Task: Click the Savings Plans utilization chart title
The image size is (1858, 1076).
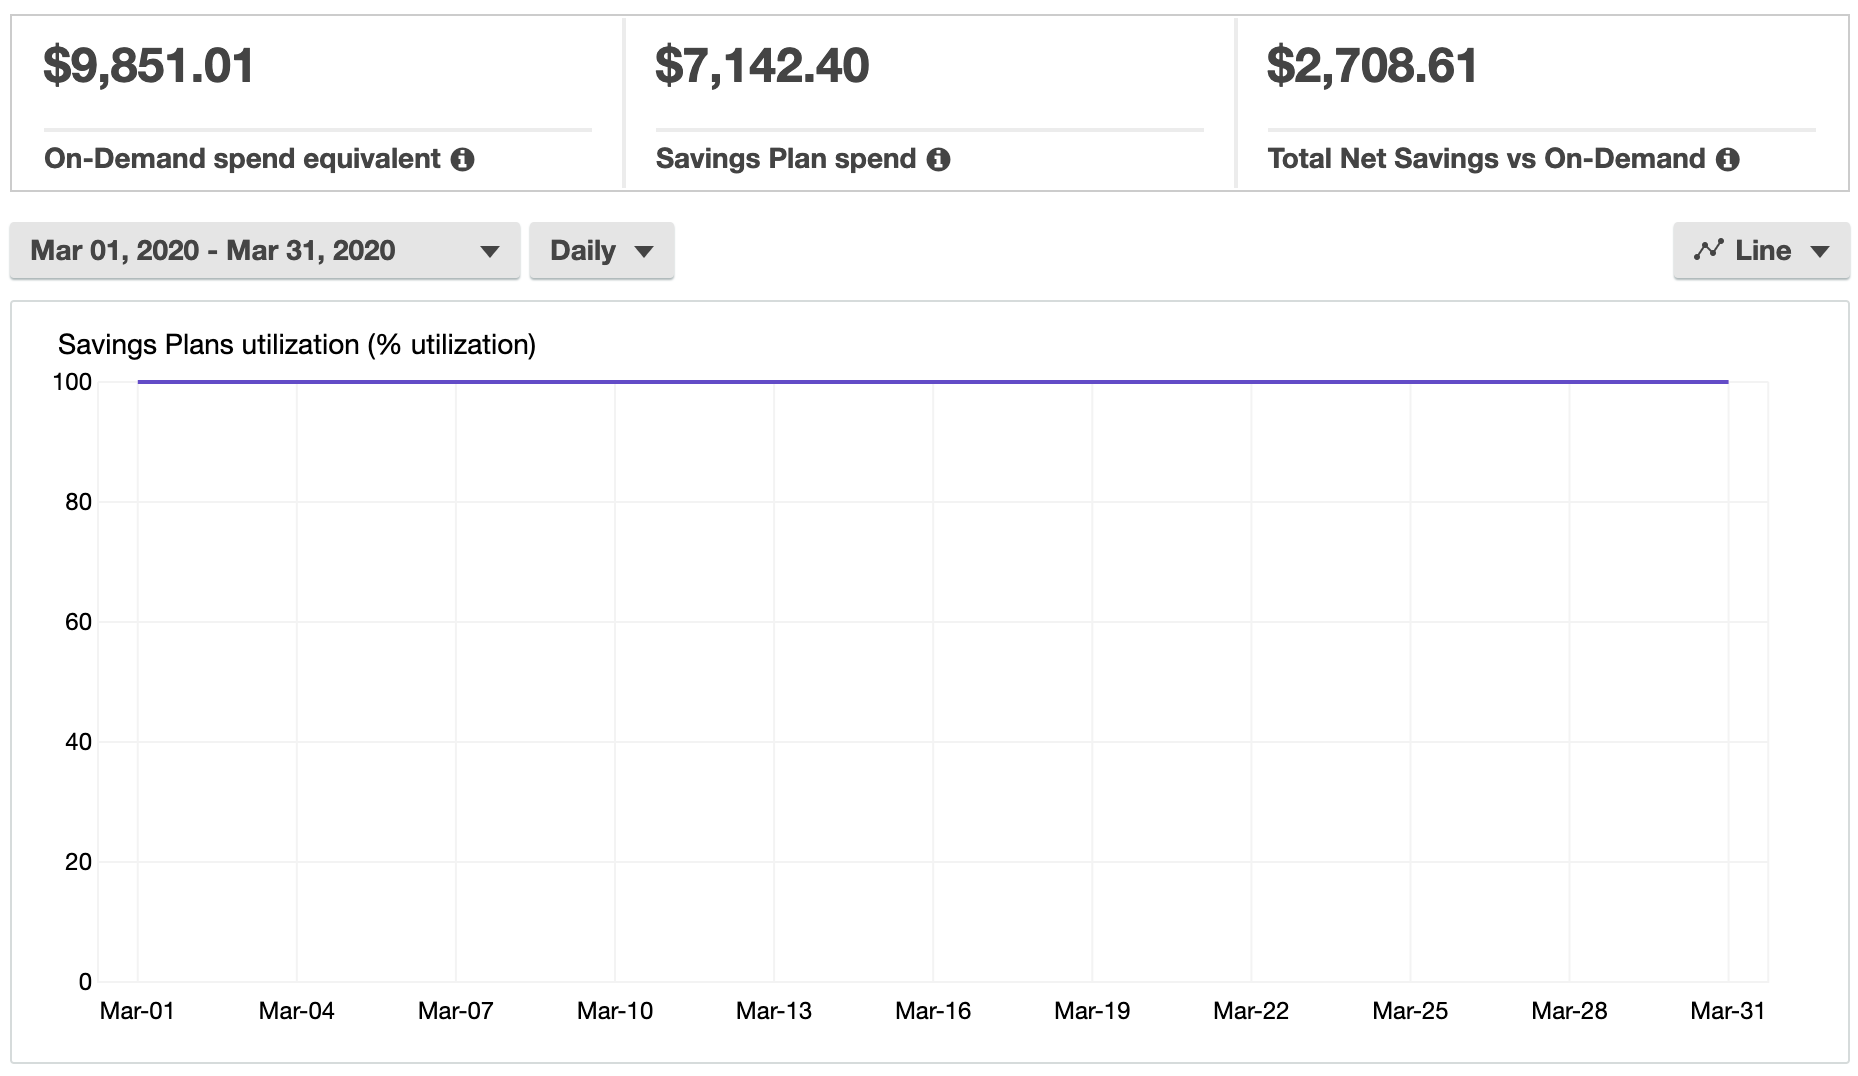Action: pos(297,345)
